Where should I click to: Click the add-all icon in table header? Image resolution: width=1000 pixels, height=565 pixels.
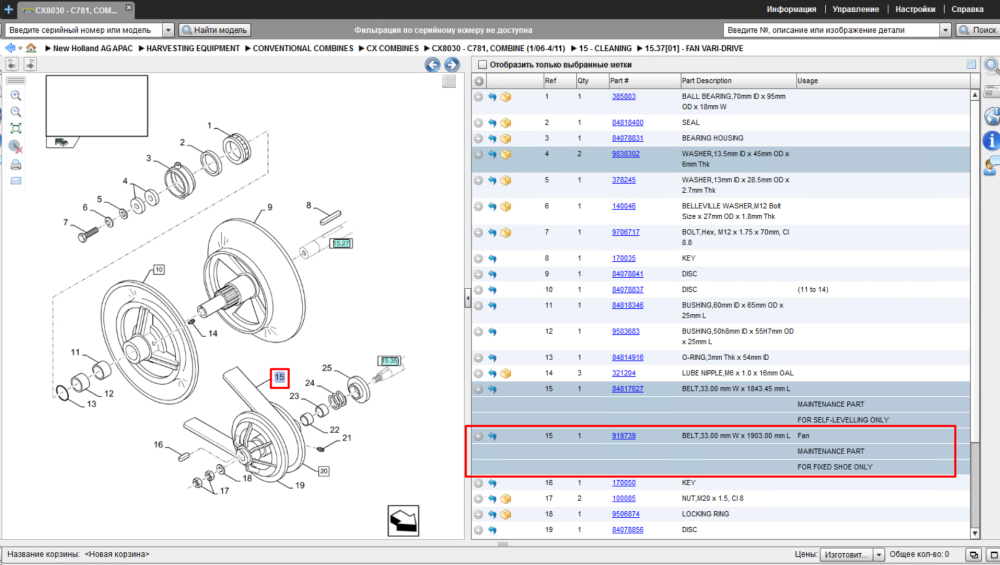pos(479,81)
